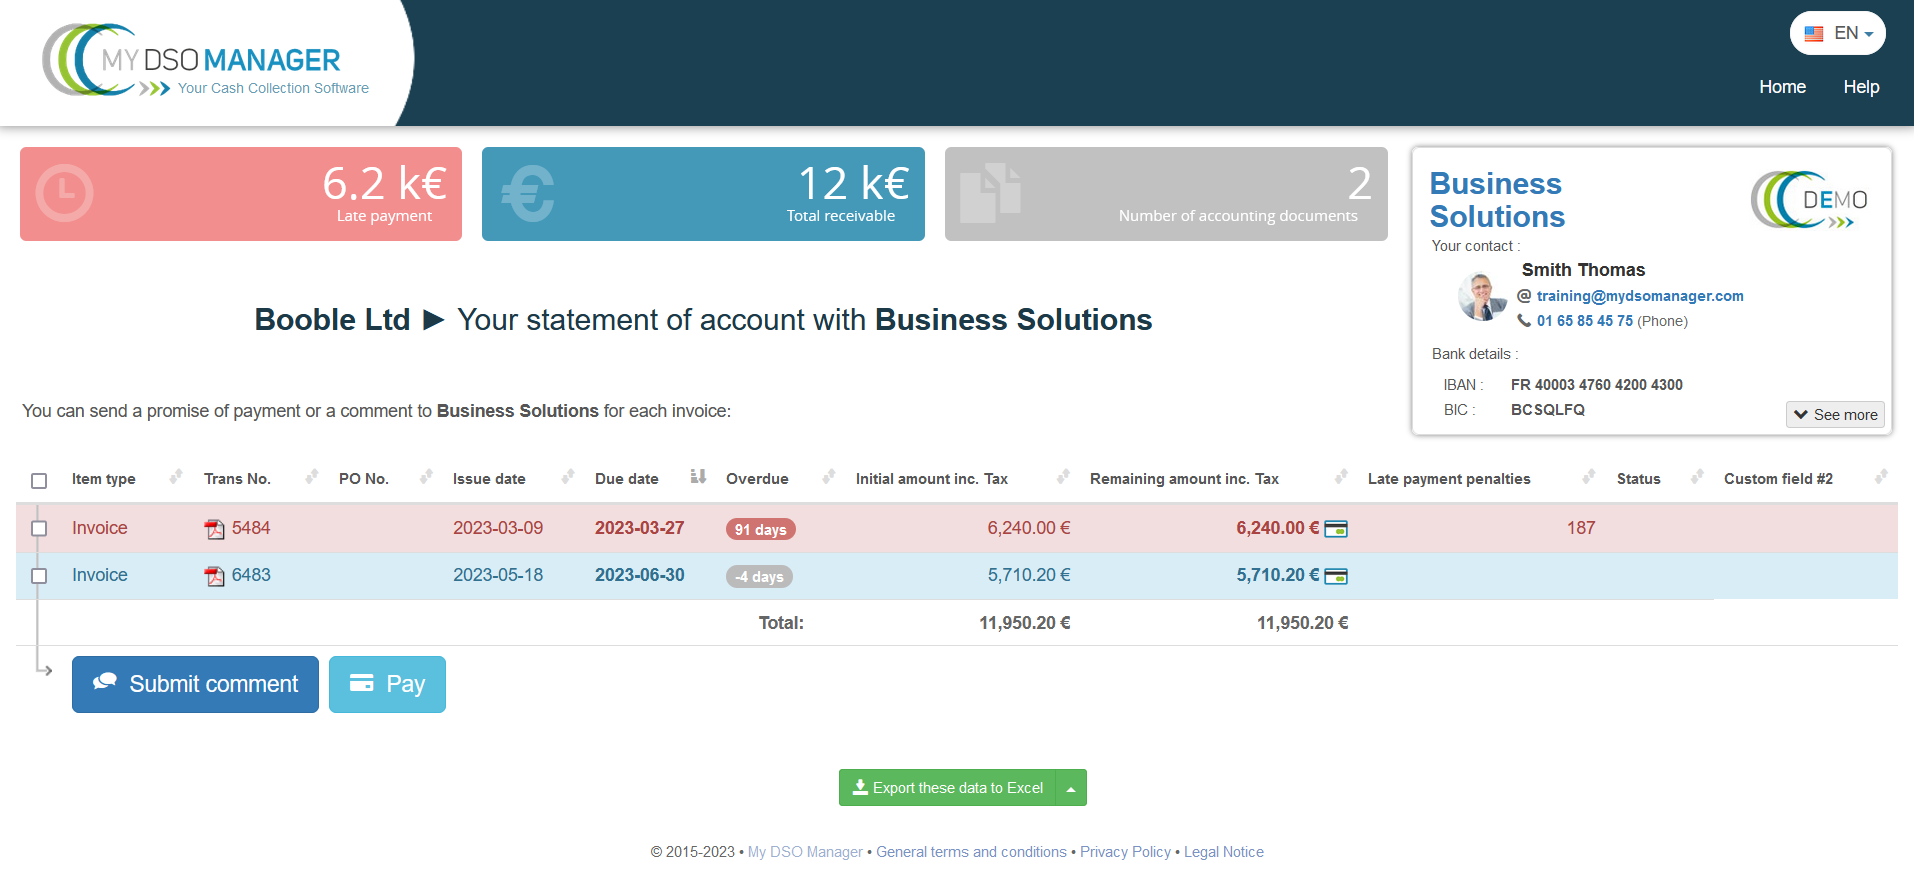1914x872 pixels.
Task: Click the My DSO Manager logo
Action: pos(206,62)
